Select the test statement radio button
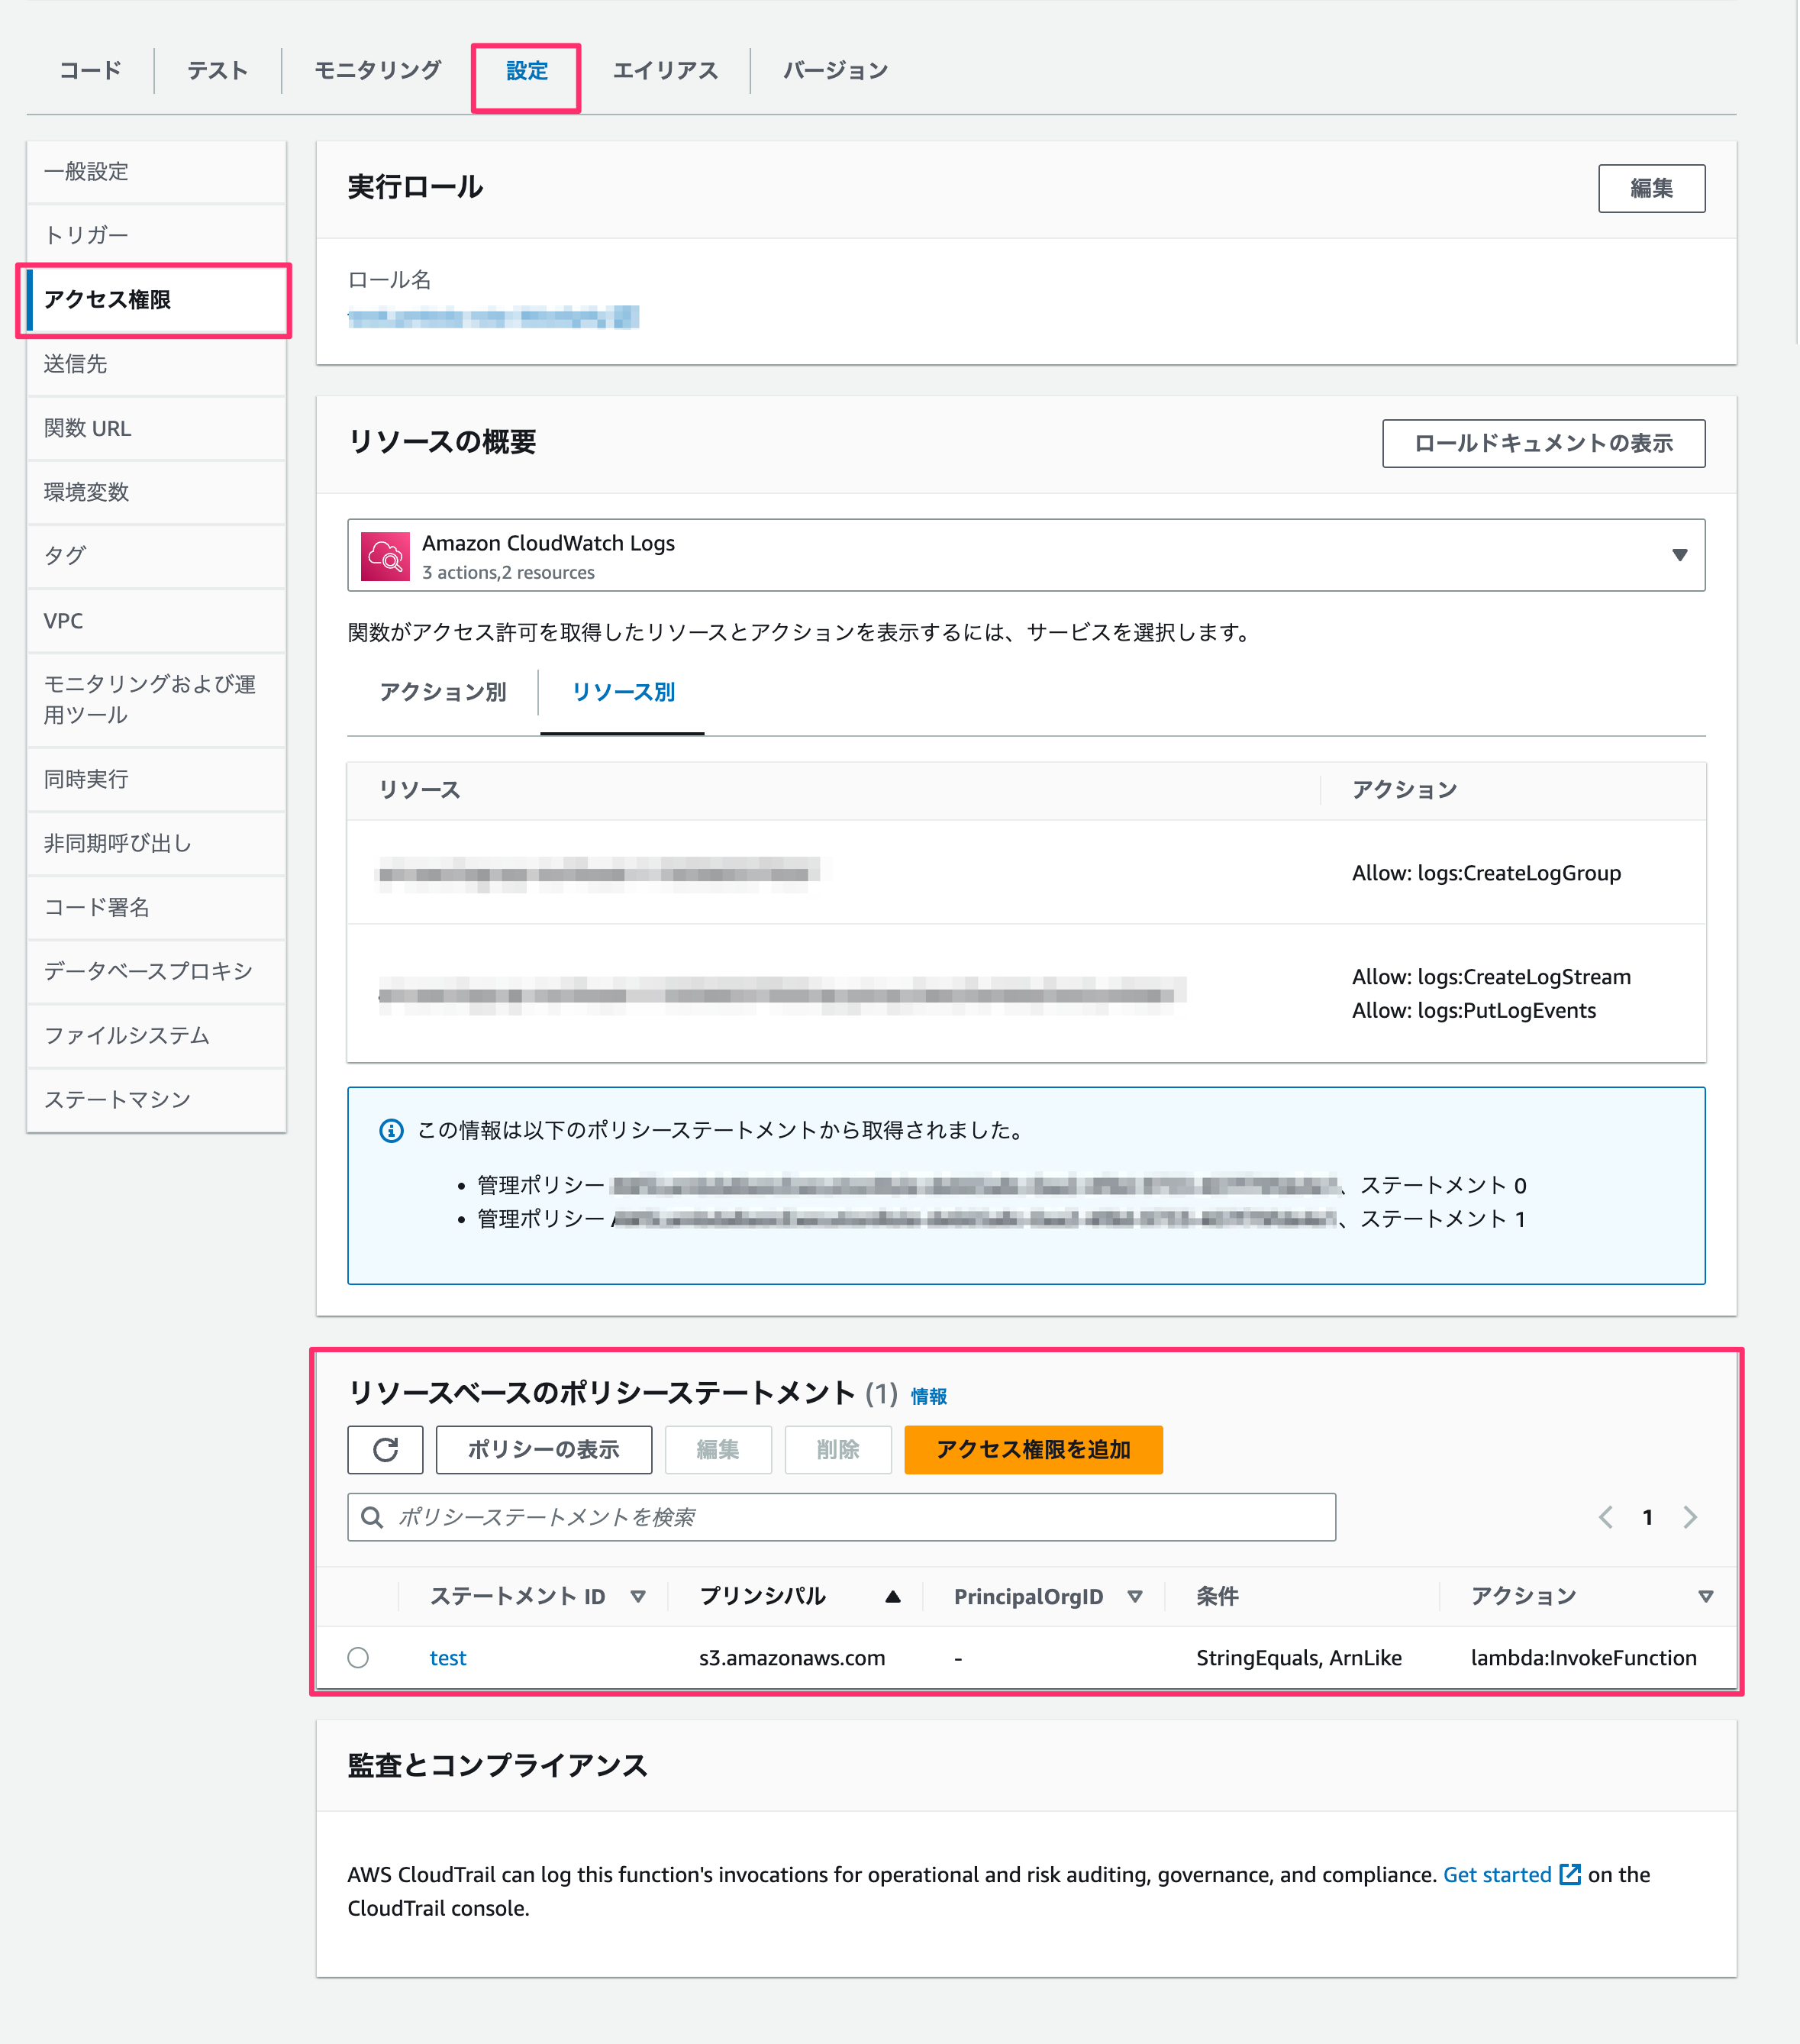 coord(358,1657)
